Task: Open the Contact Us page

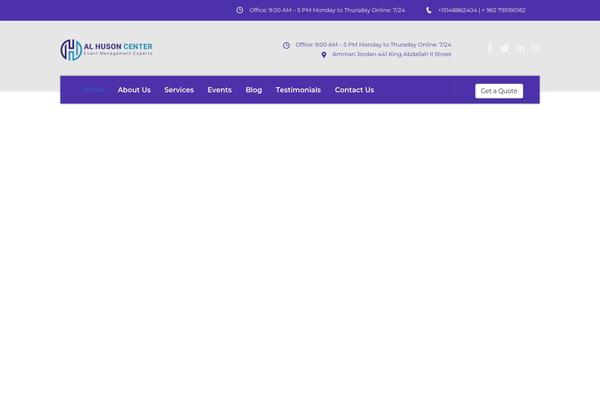Action: 354,90
